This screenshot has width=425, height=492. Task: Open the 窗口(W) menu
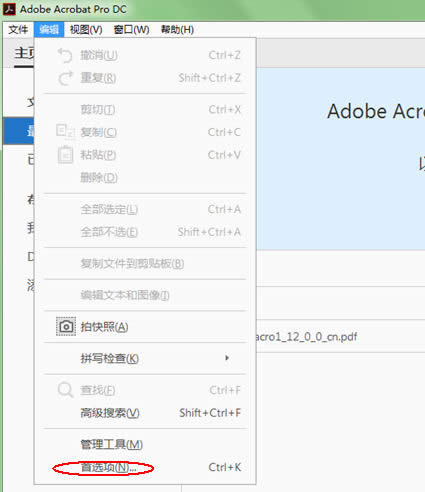point(131,30)
